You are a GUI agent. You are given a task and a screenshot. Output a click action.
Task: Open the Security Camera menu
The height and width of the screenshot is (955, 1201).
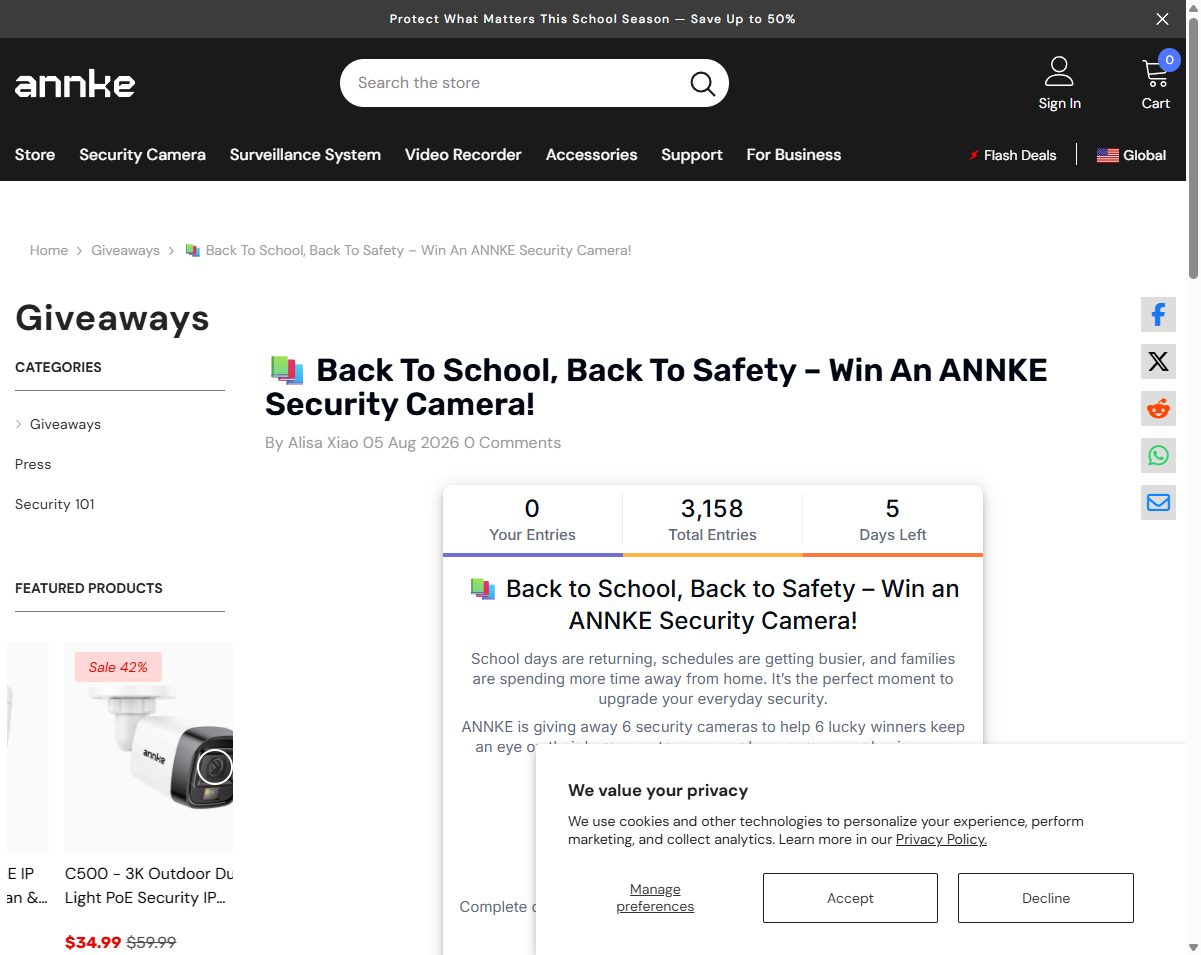pyautogui.click(x=142, y=155)
